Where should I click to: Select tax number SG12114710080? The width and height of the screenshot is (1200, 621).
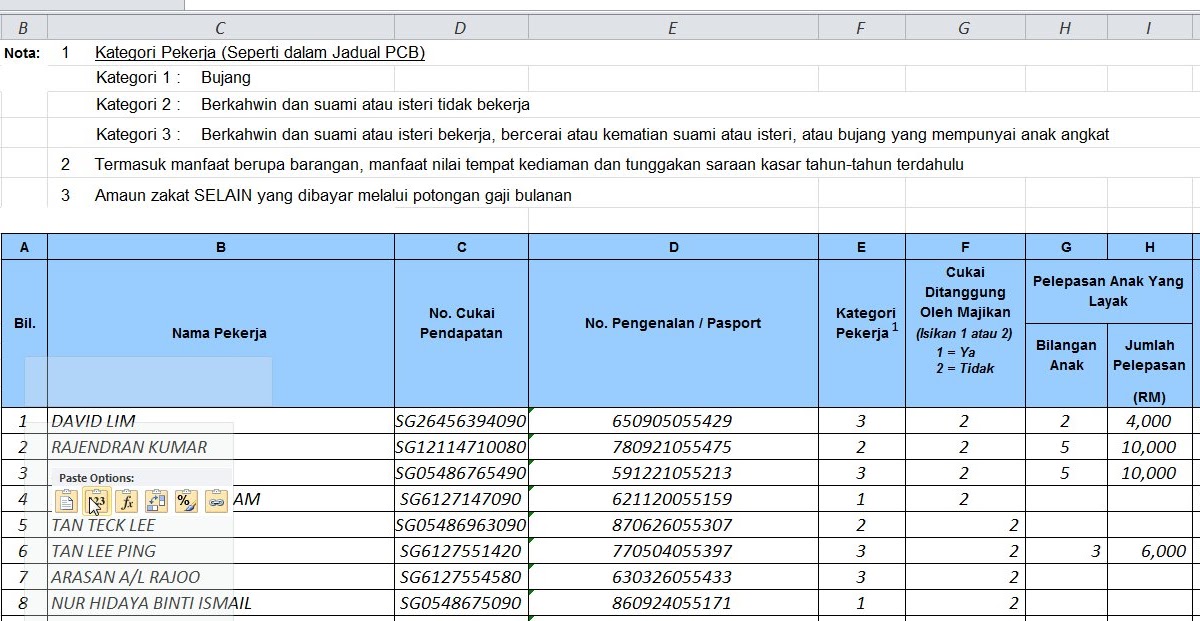click(x=461, y=447)
